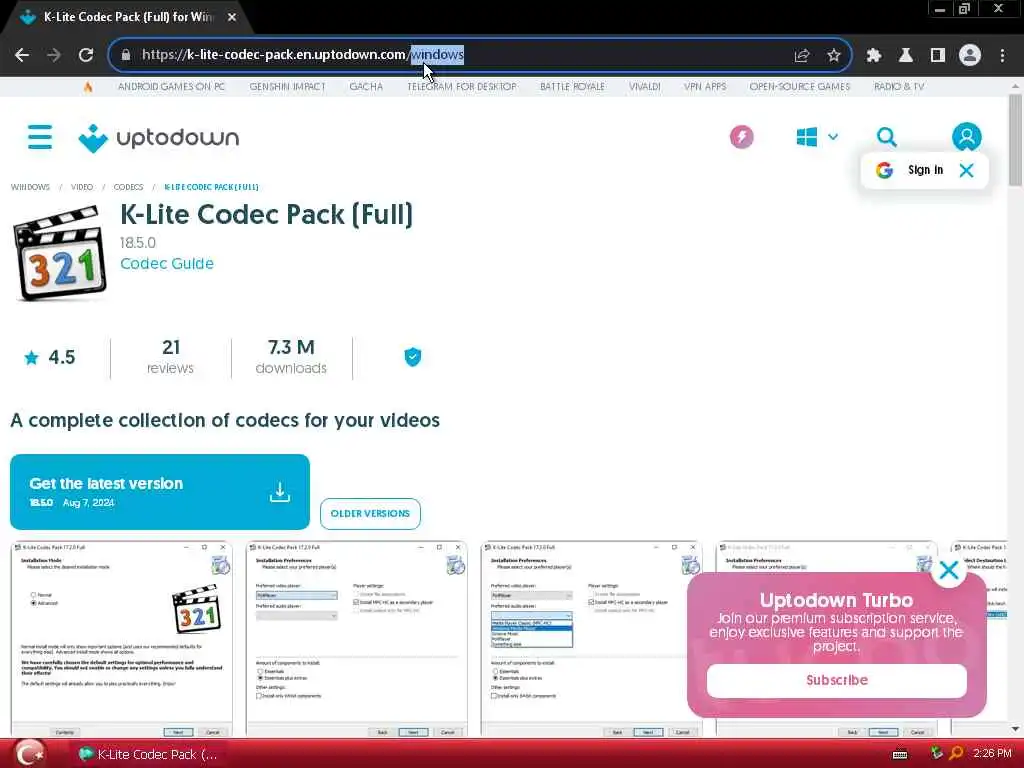Click the green tray icon beside the keyboard
Screen dimensions: 1024x768
[936, 754]
